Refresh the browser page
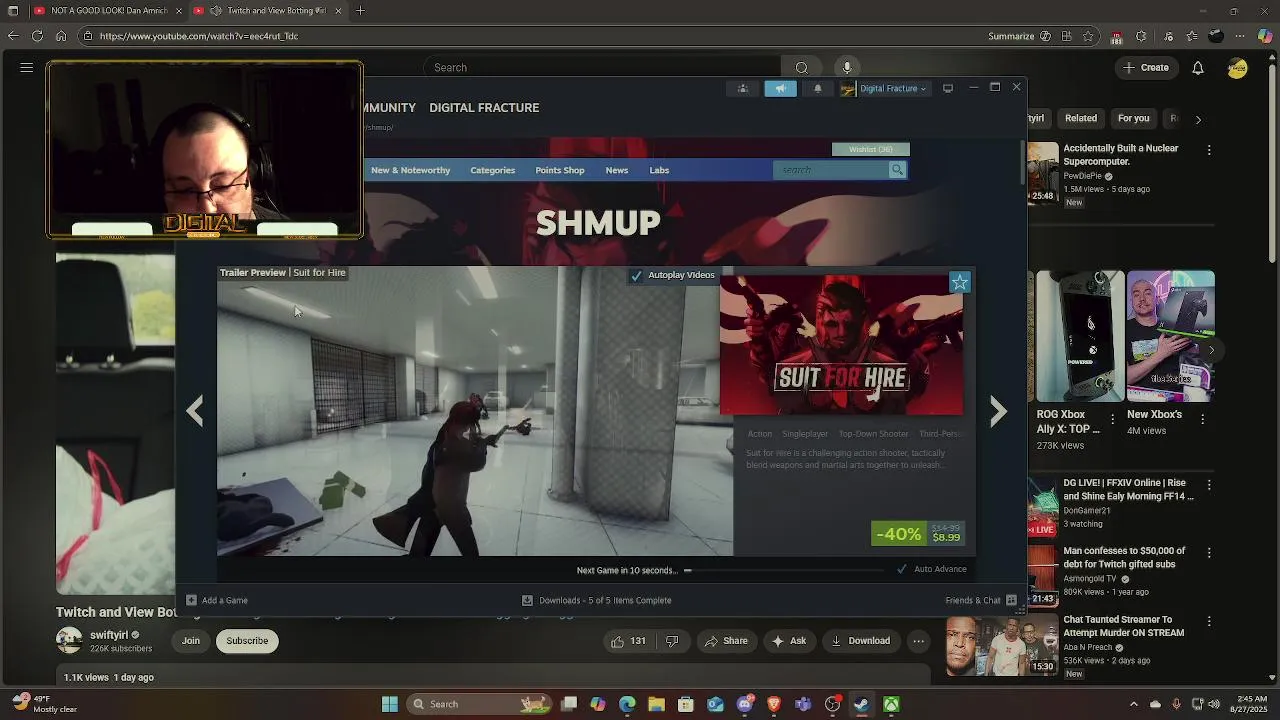This screenshot has width=1280, height=720. [37, 36]
